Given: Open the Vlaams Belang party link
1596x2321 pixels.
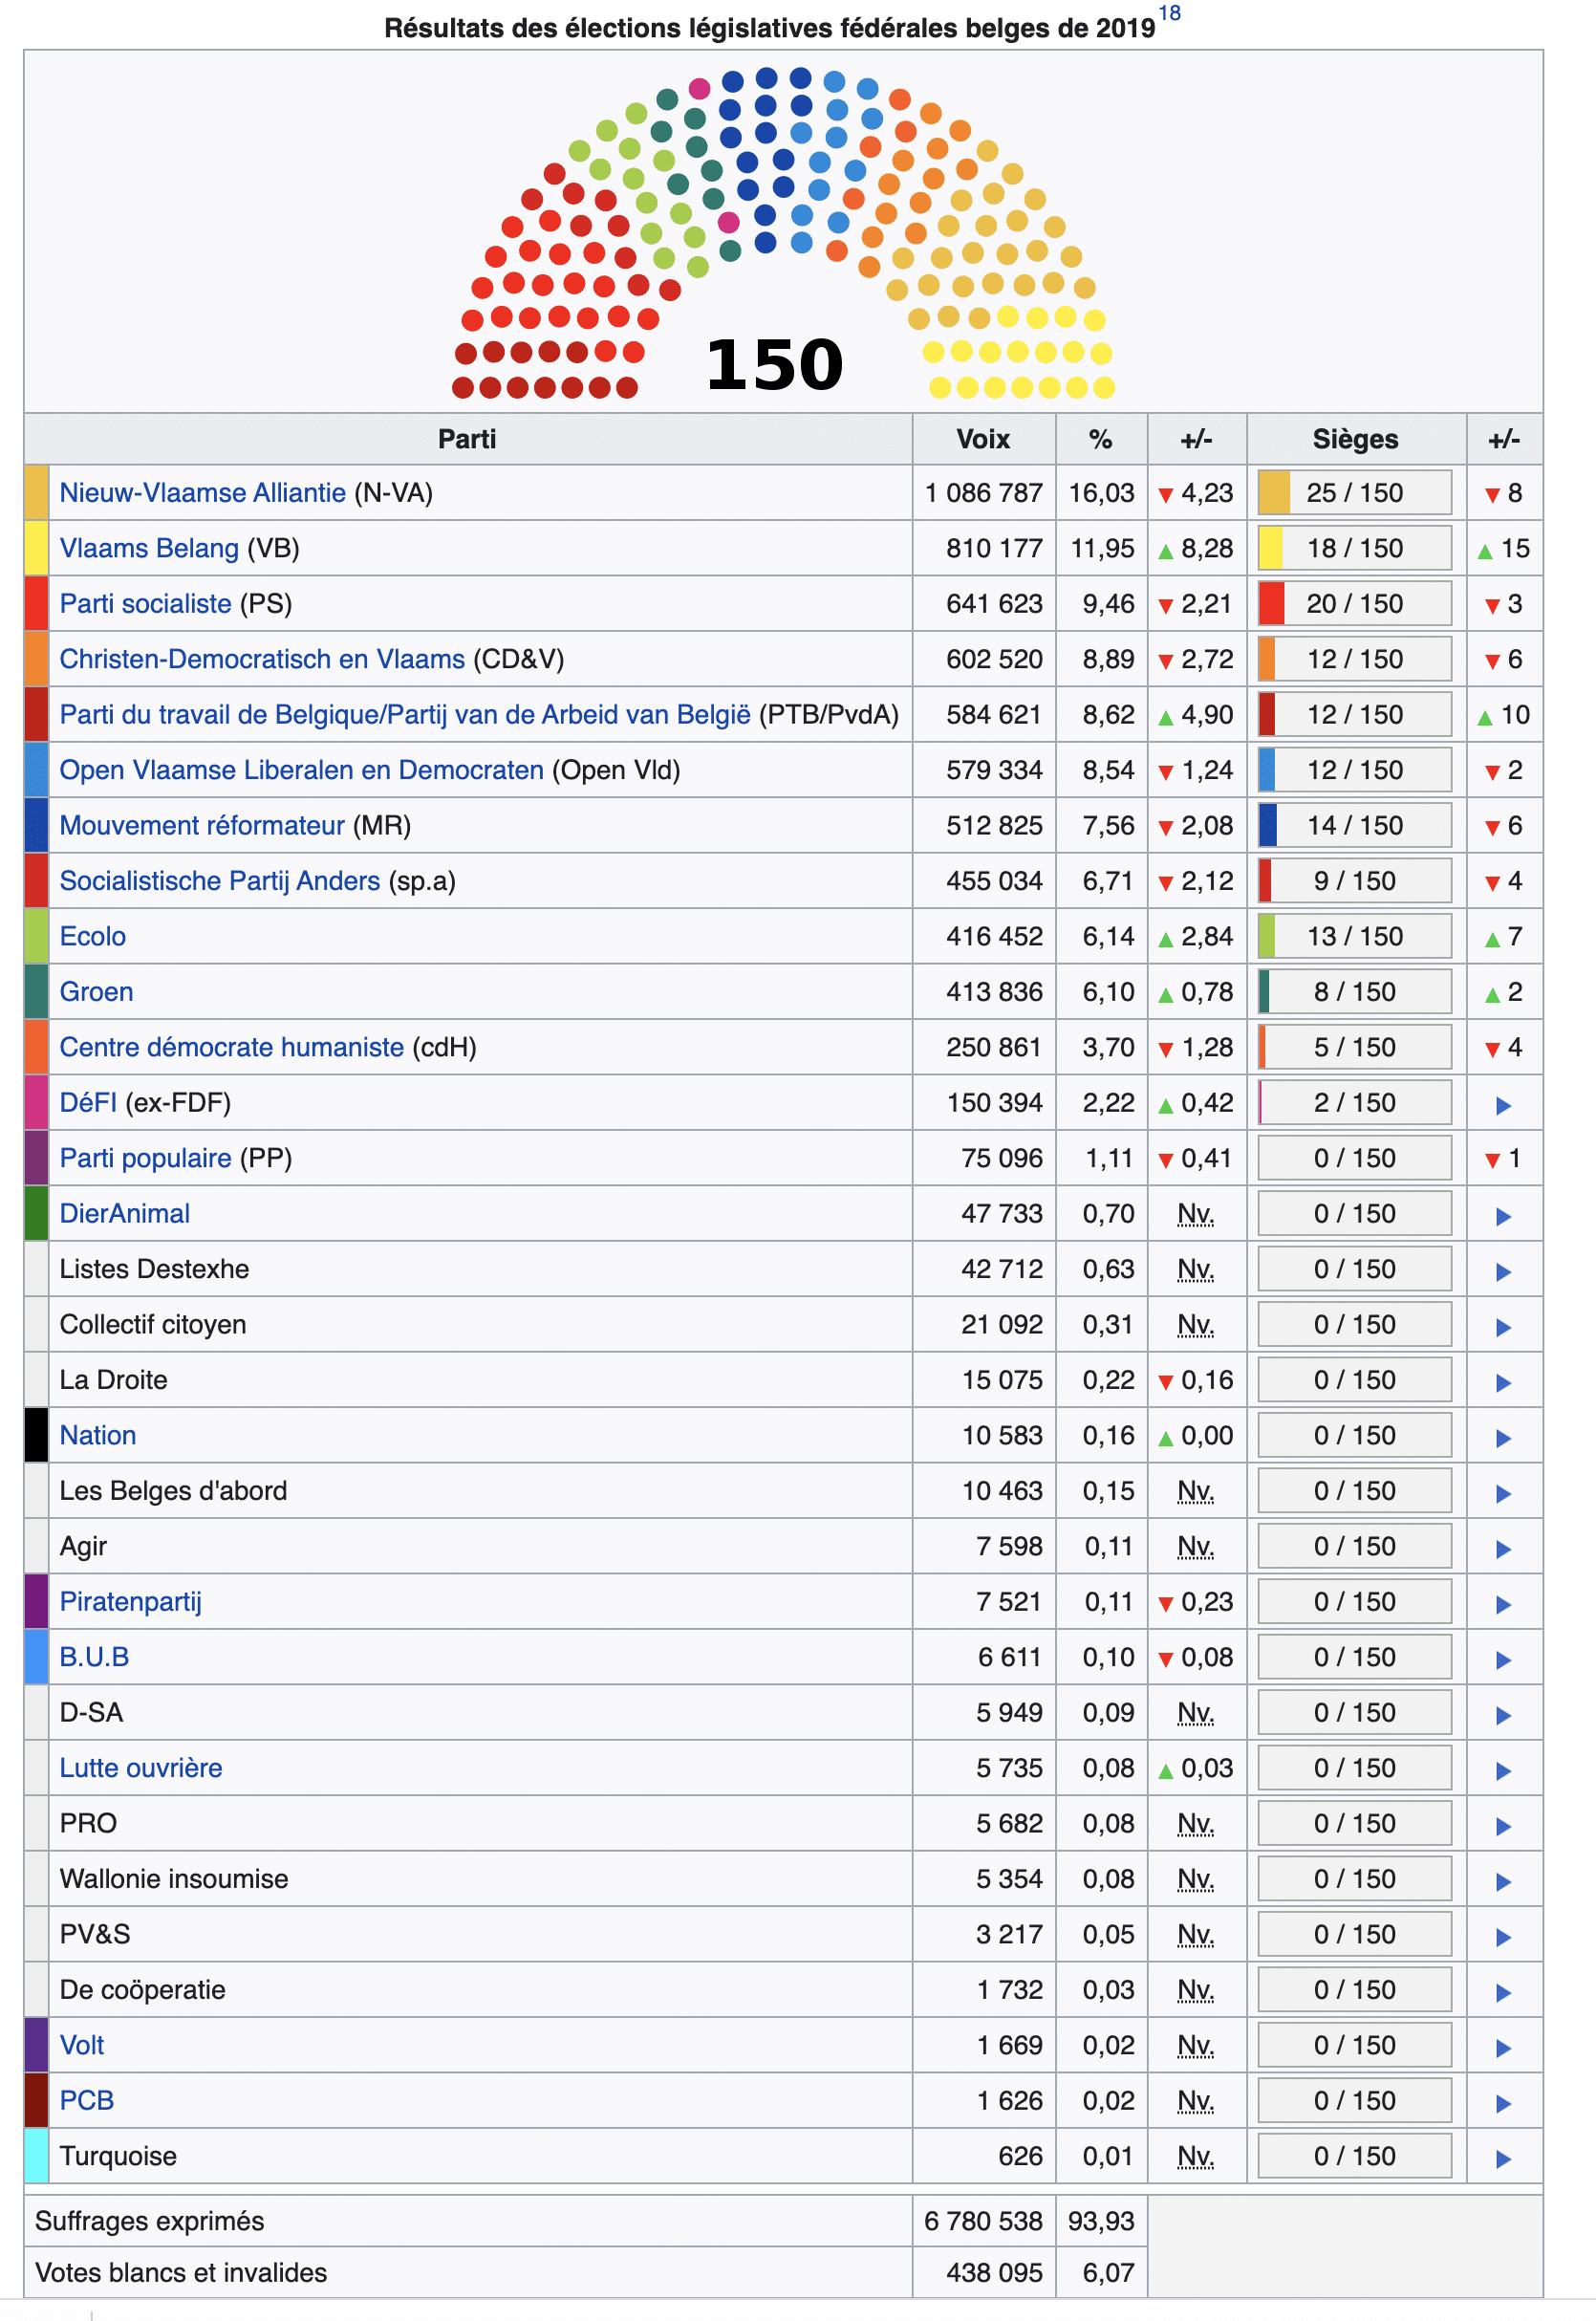Looking at the screenshot, I should tap(149, 548).
